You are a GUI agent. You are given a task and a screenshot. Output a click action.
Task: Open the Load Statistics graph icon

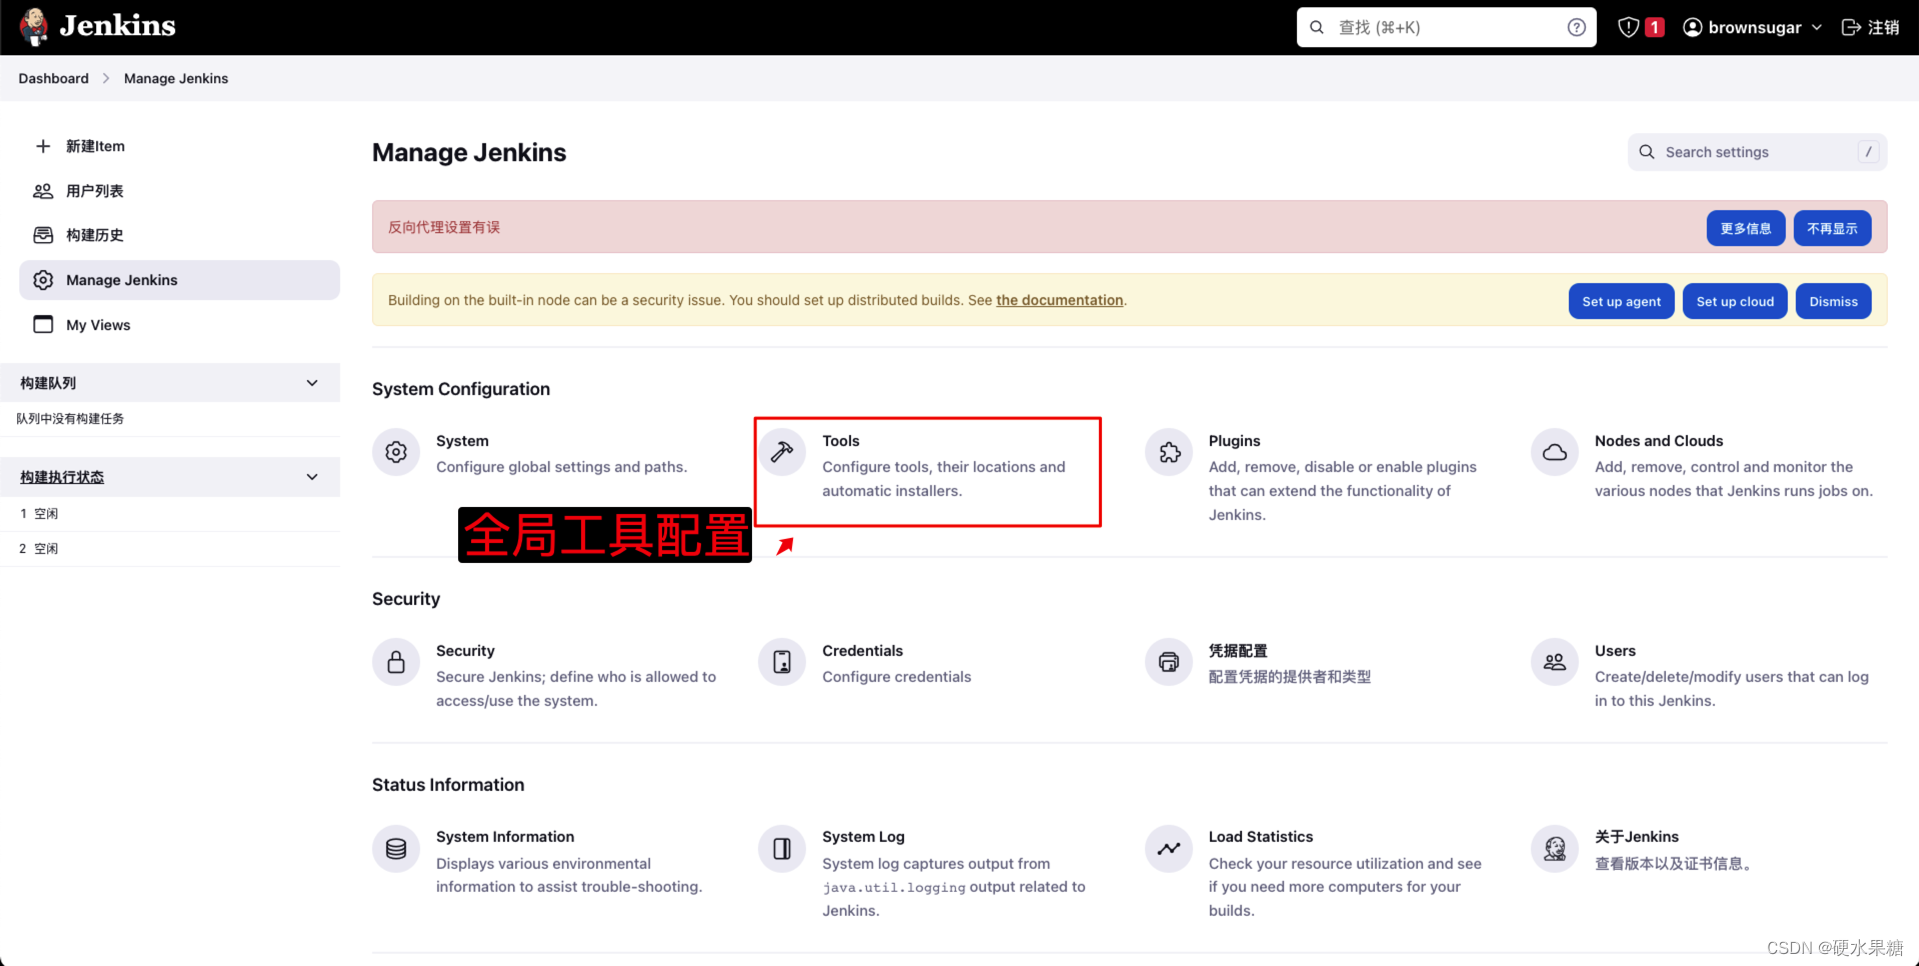click(x=1169, y=849)
